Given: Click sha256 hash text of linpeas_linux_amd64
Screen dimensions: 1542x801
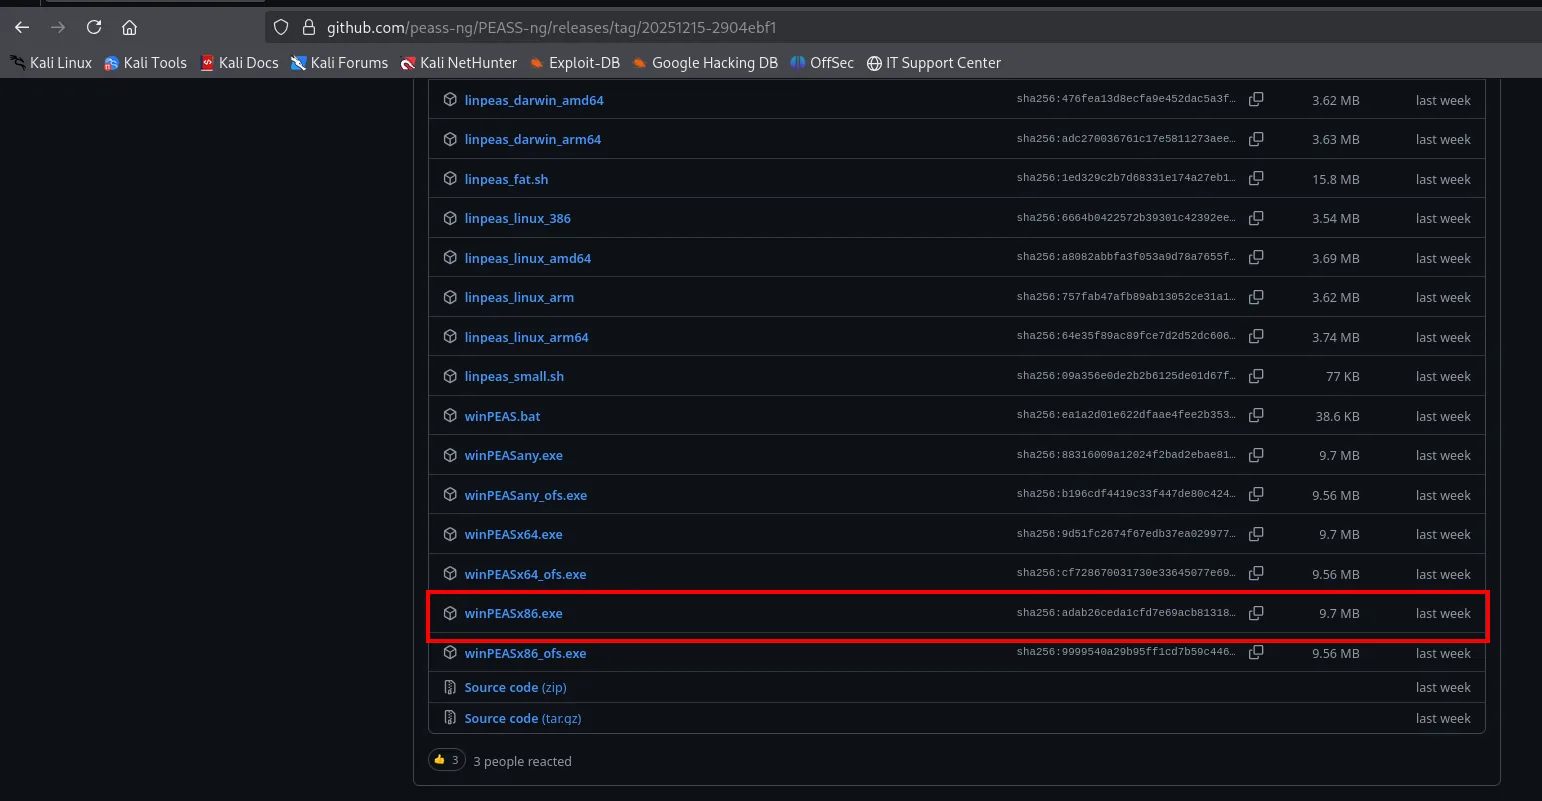Looking at the screenshot, I should pos(1126,257).
